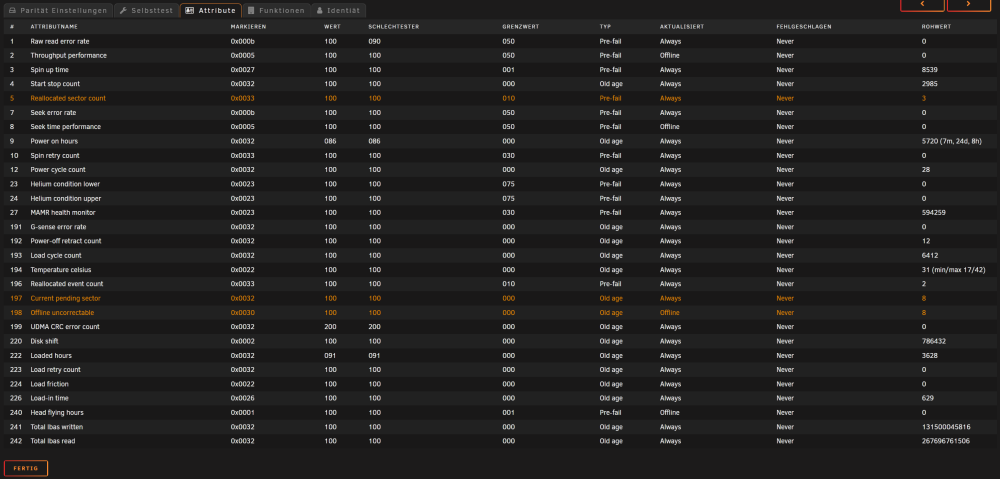This screenshot has width=1000, height=479.
Task: Select the Throughput performance attribute
Action: 68,55
